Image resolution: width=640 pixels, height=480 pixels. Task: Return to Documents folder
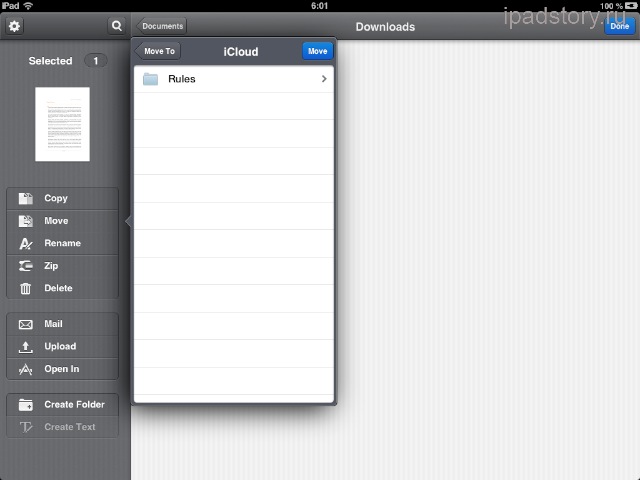[x=162, y=26]
